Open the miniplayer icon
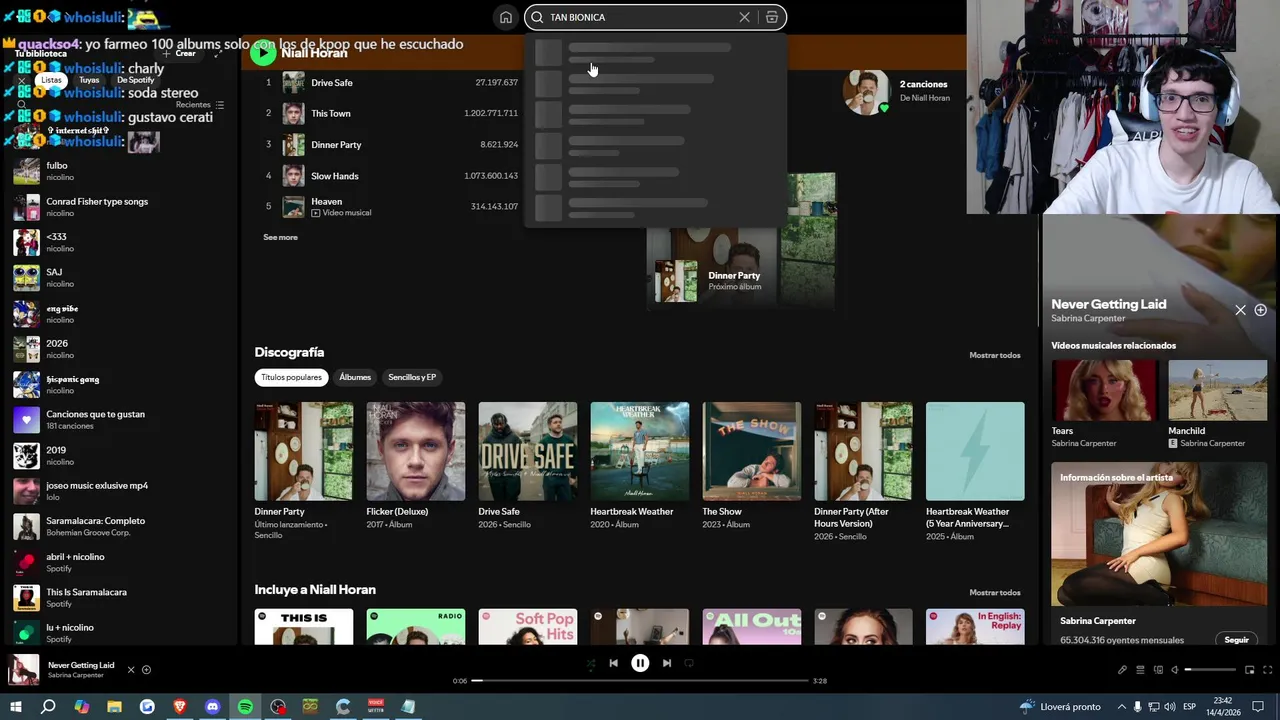 click(x=1249, y=670)
